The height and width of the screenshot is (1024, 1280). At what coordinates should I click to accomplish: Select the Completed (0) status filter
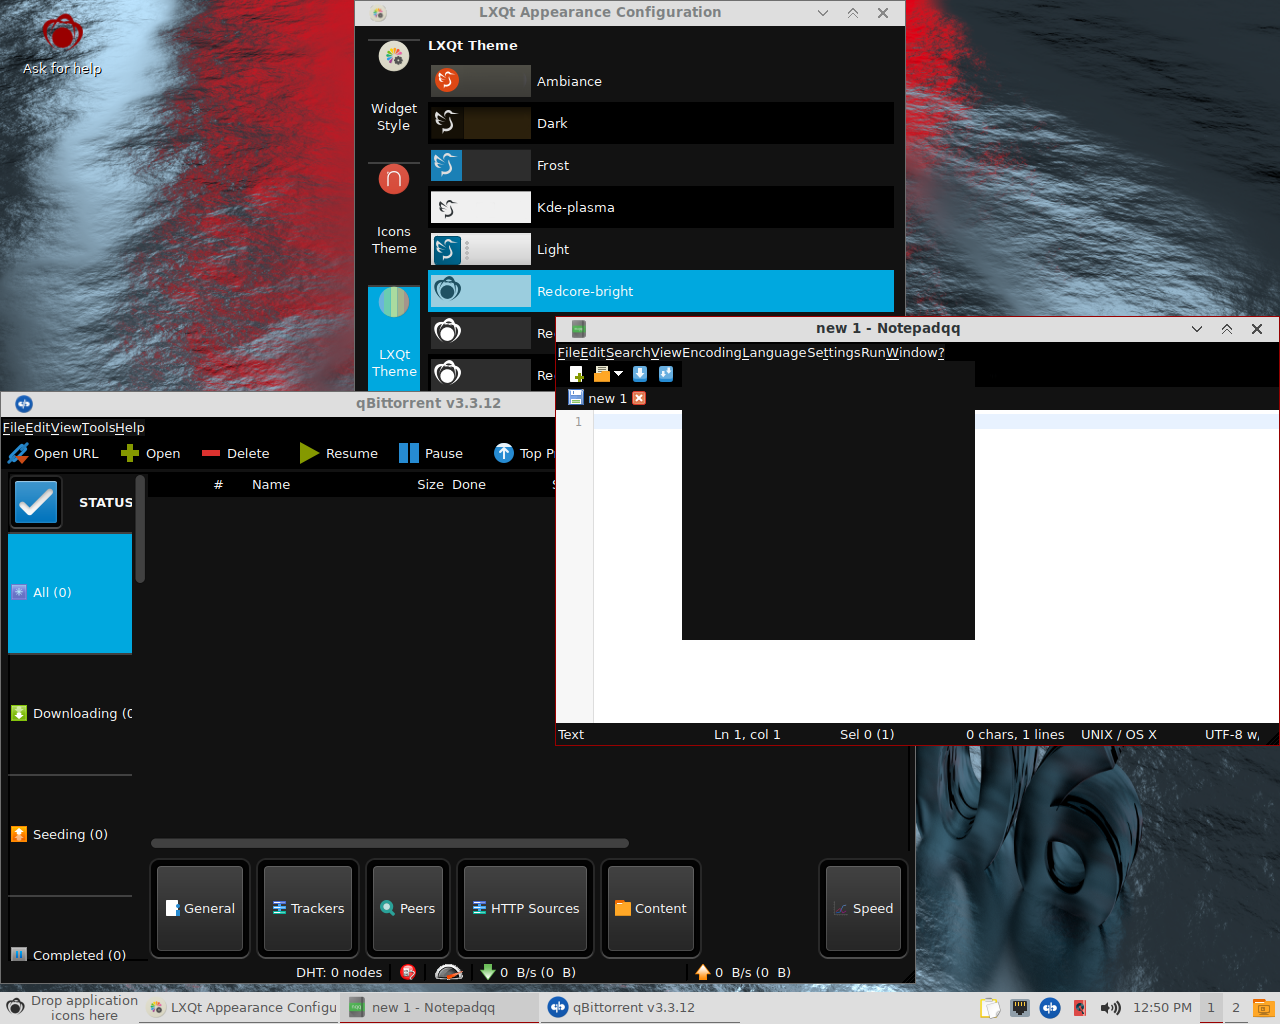tap(70, 953)
